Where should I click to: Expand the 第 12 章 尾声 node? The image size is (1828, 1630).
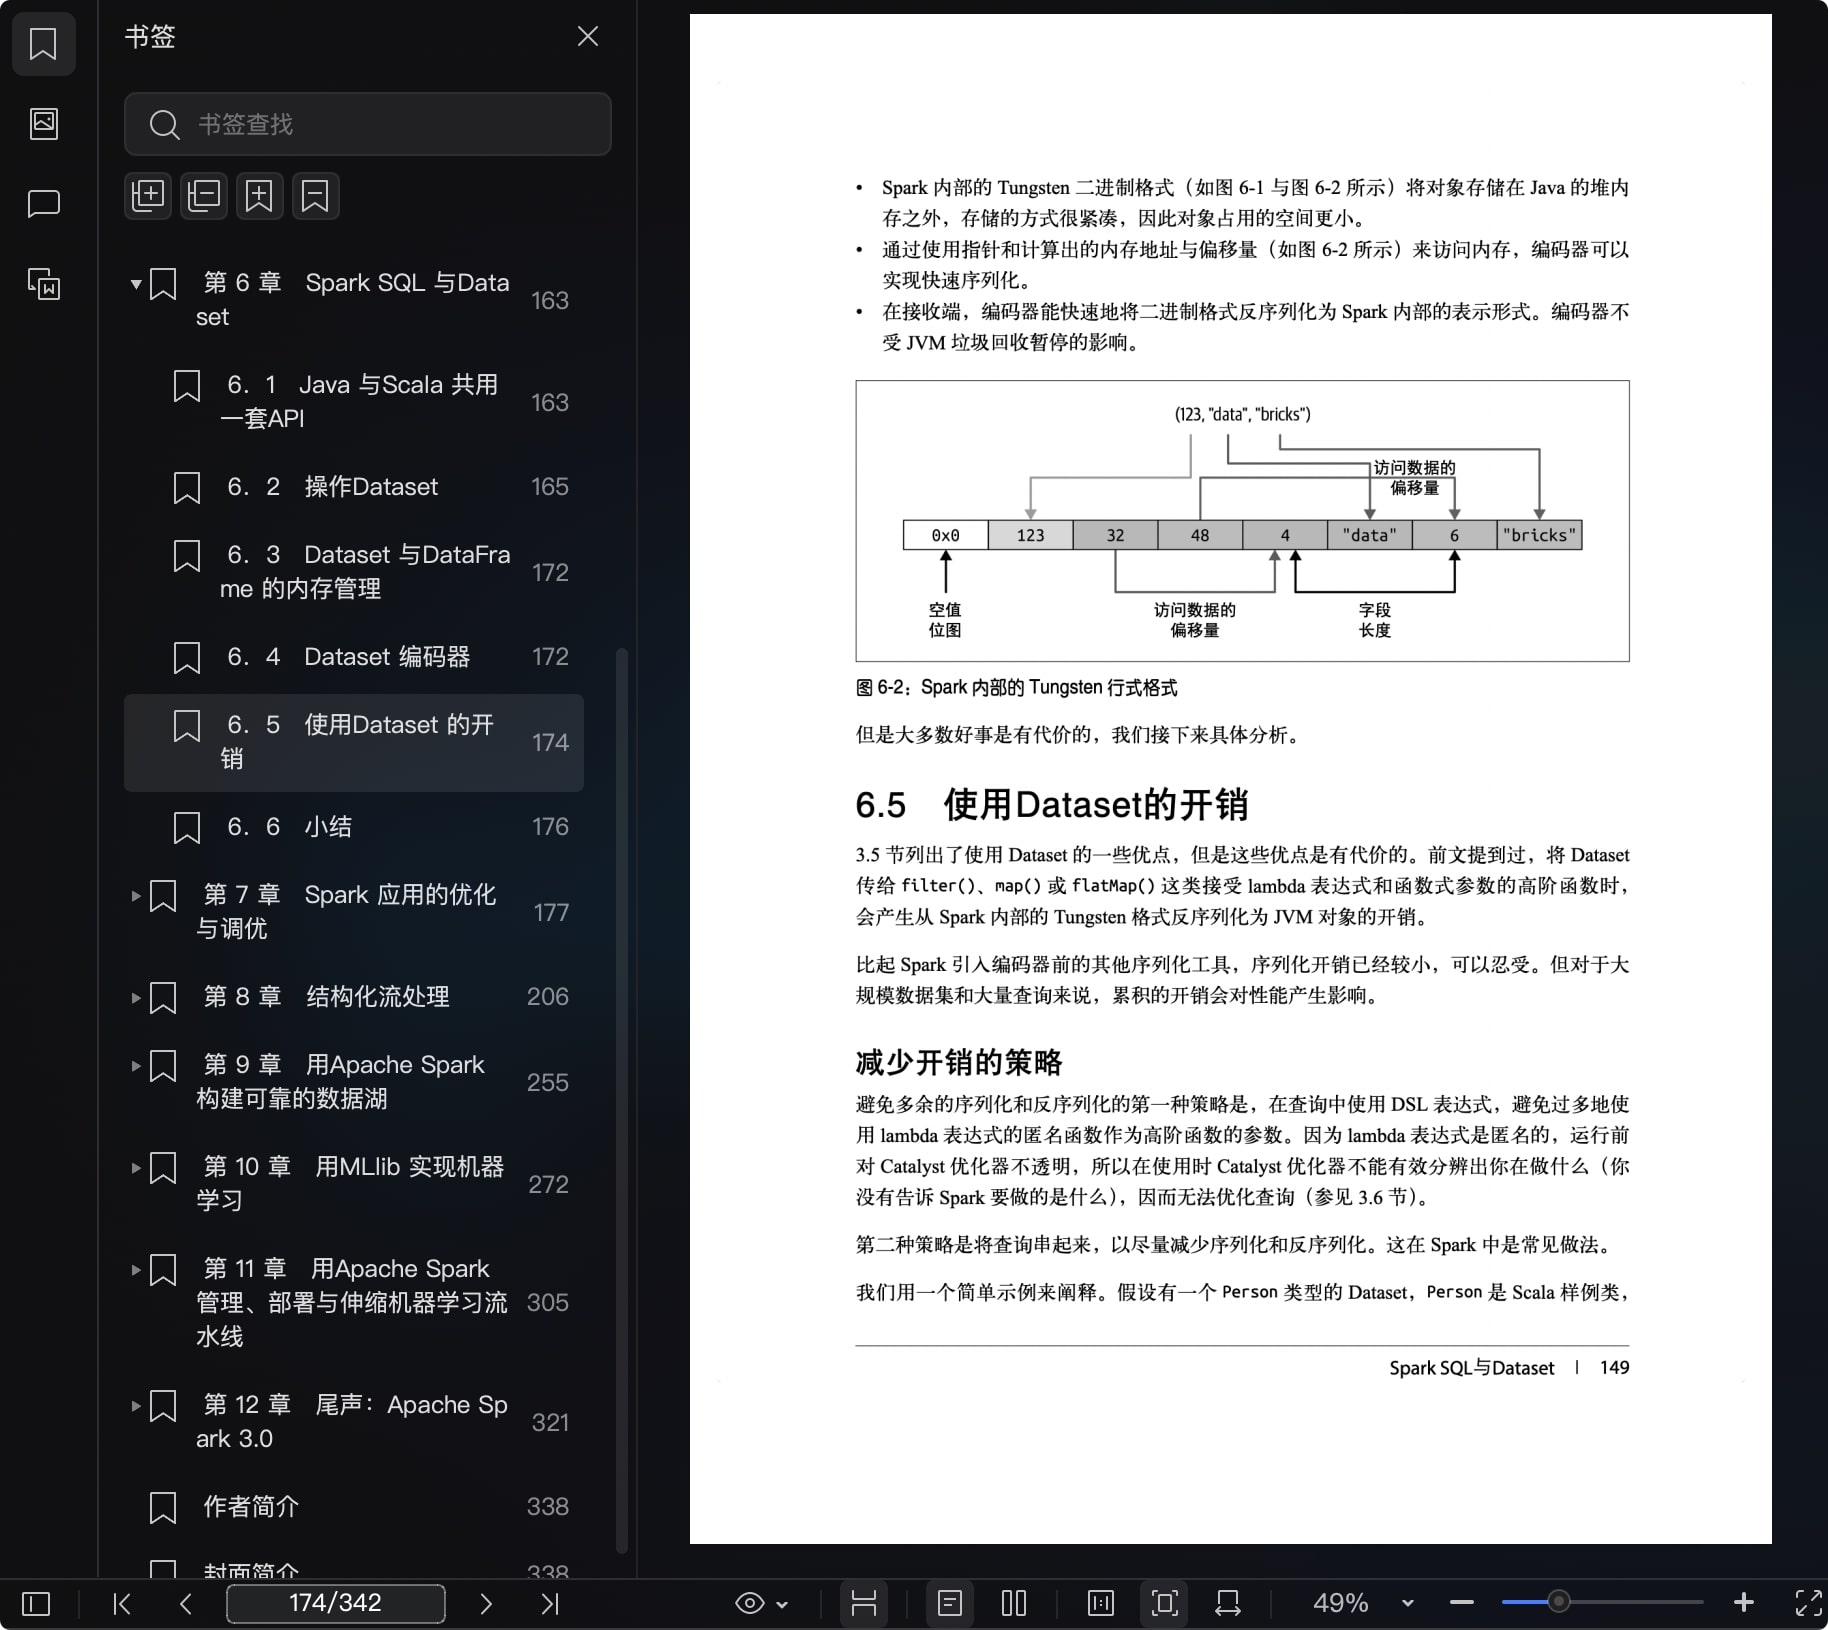tap(135, 1405)
